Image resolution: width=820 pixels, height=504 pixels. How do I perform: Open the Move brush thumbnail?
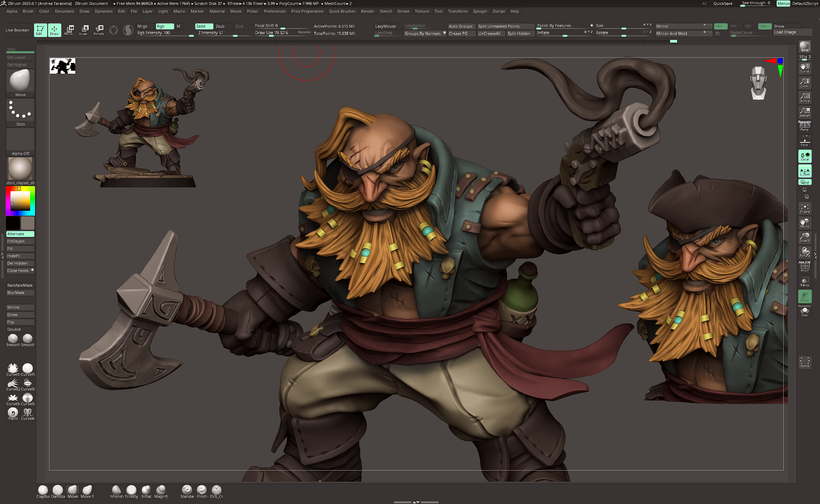tap(20, 82)
